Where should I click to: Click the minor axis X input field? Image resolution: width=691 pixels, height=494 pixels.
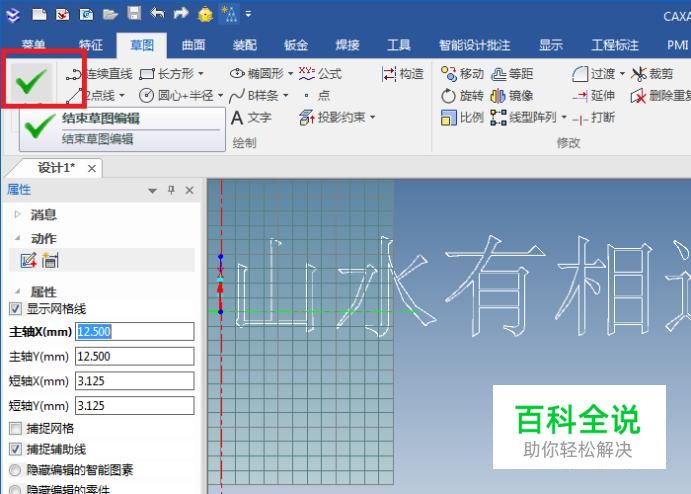click(x=135, y=381)
